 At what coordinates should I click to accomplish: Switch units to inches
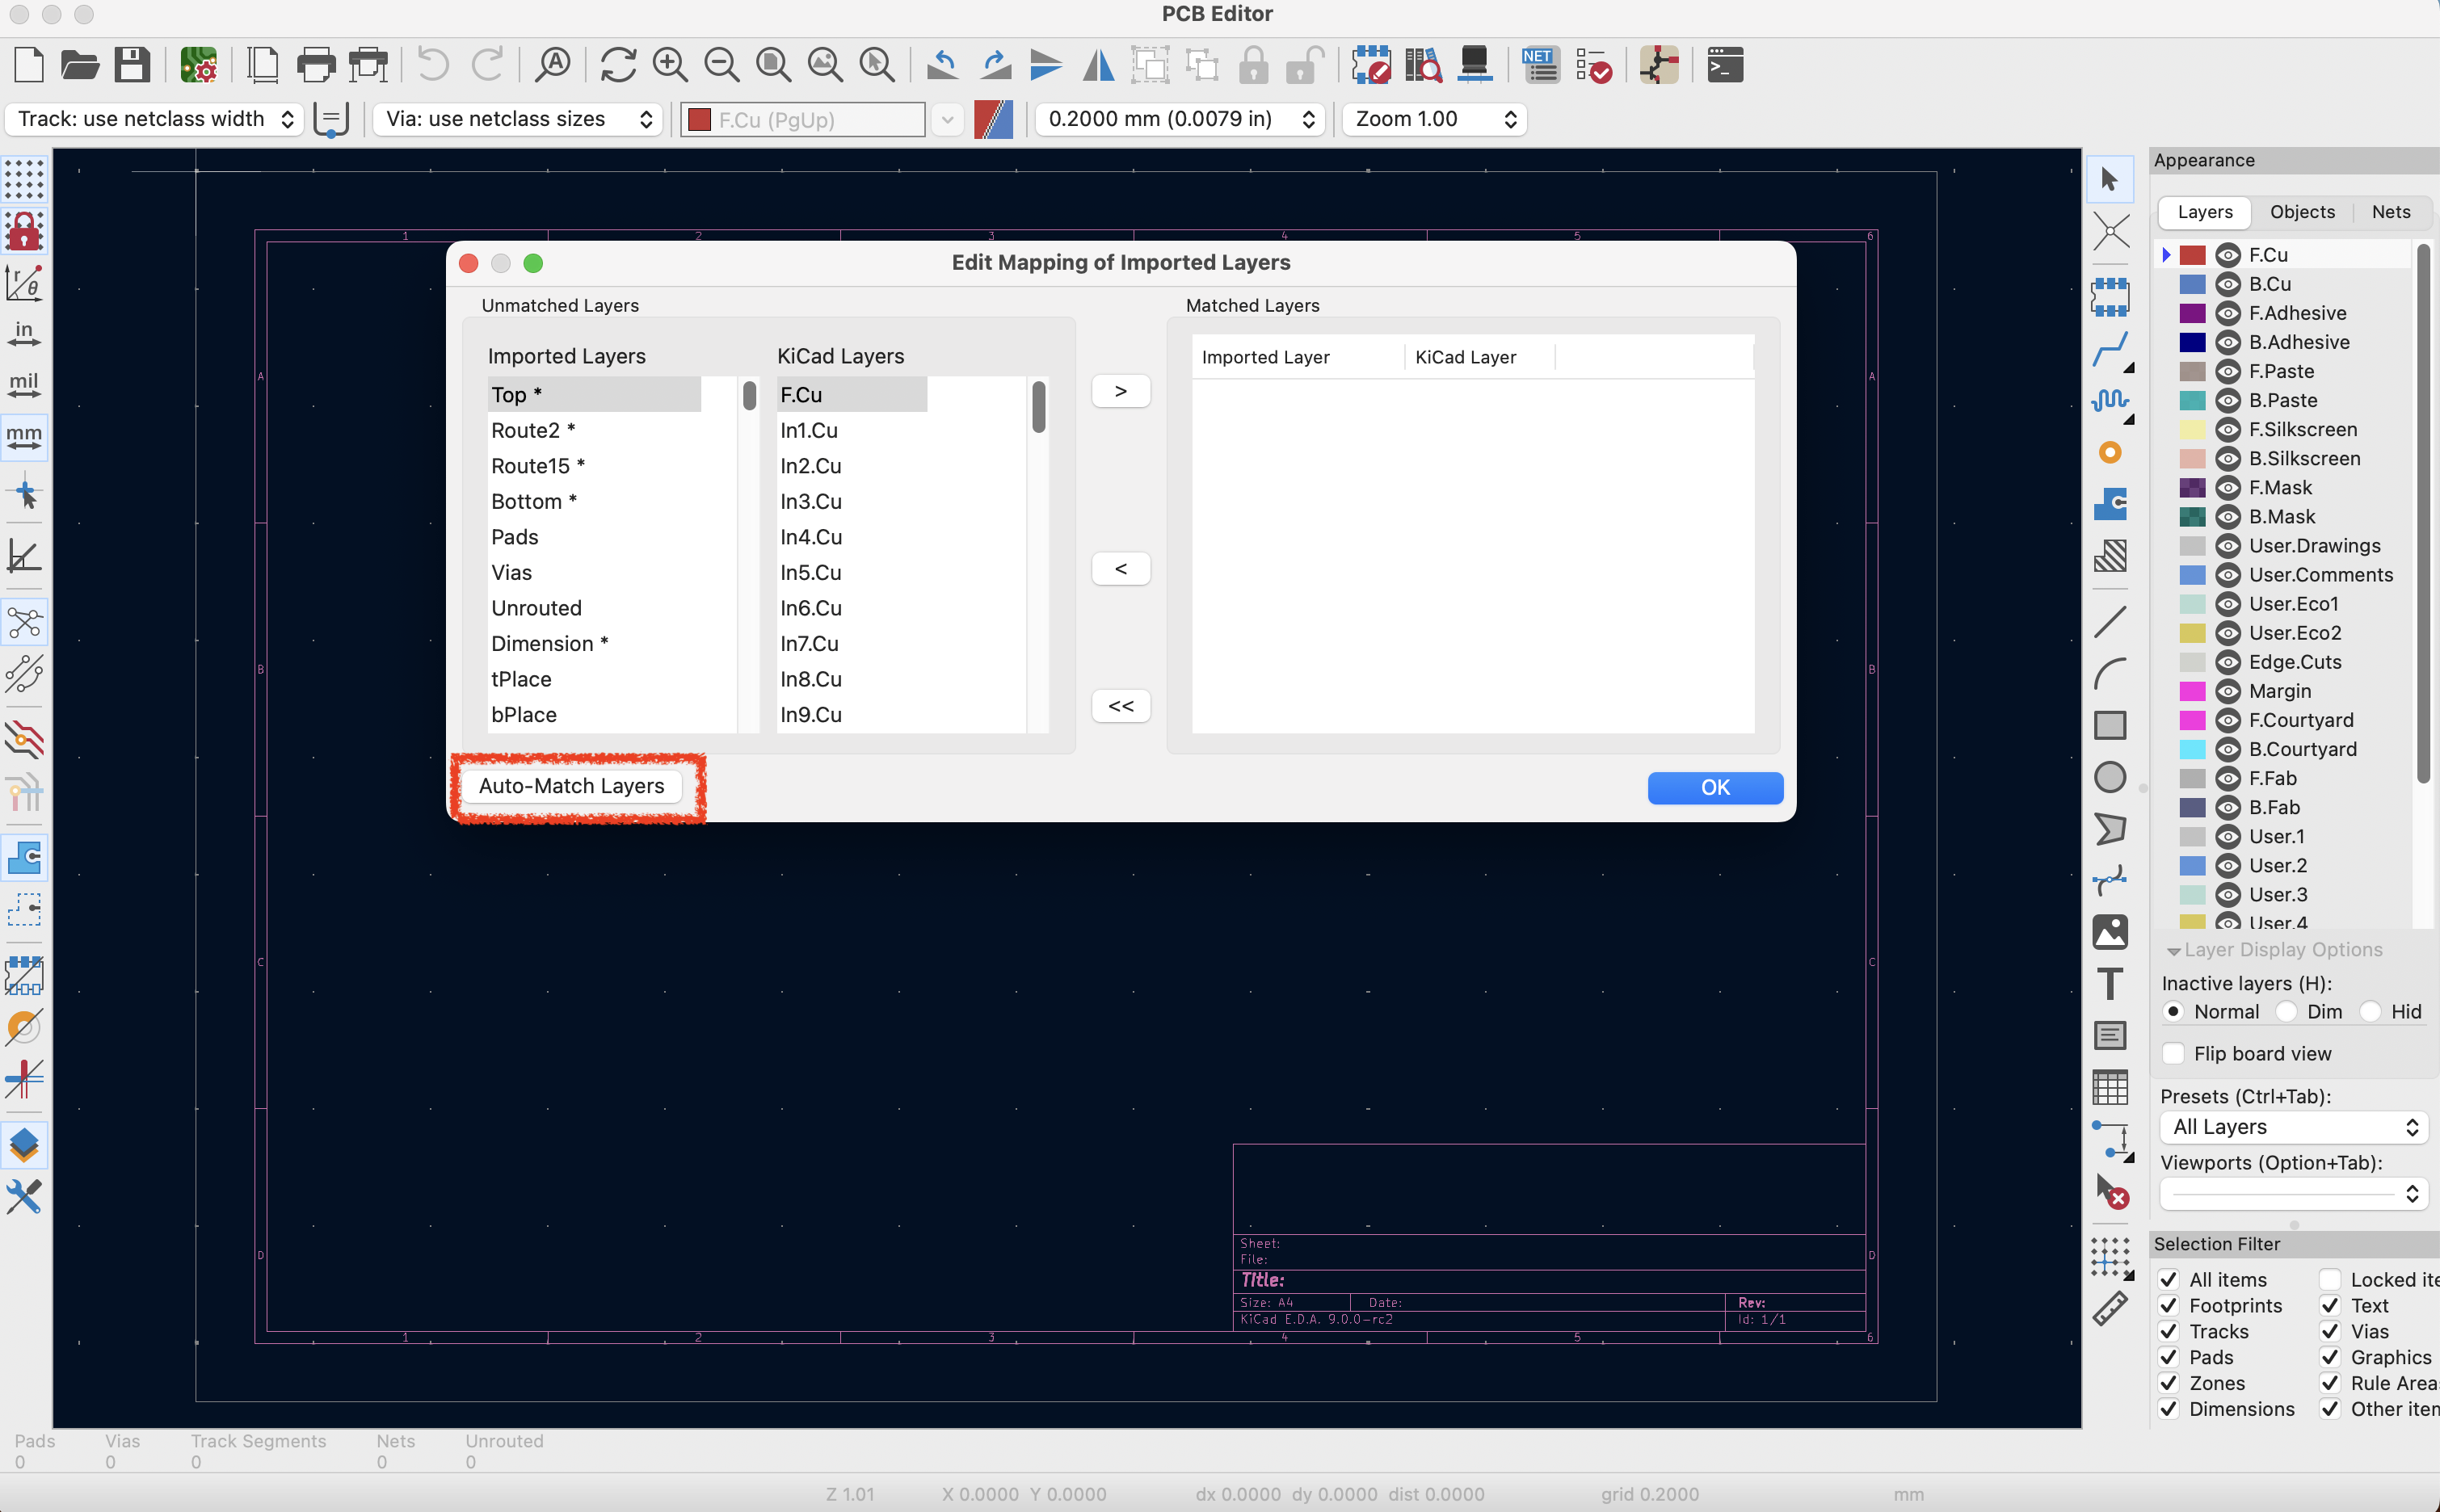[24, 333]
